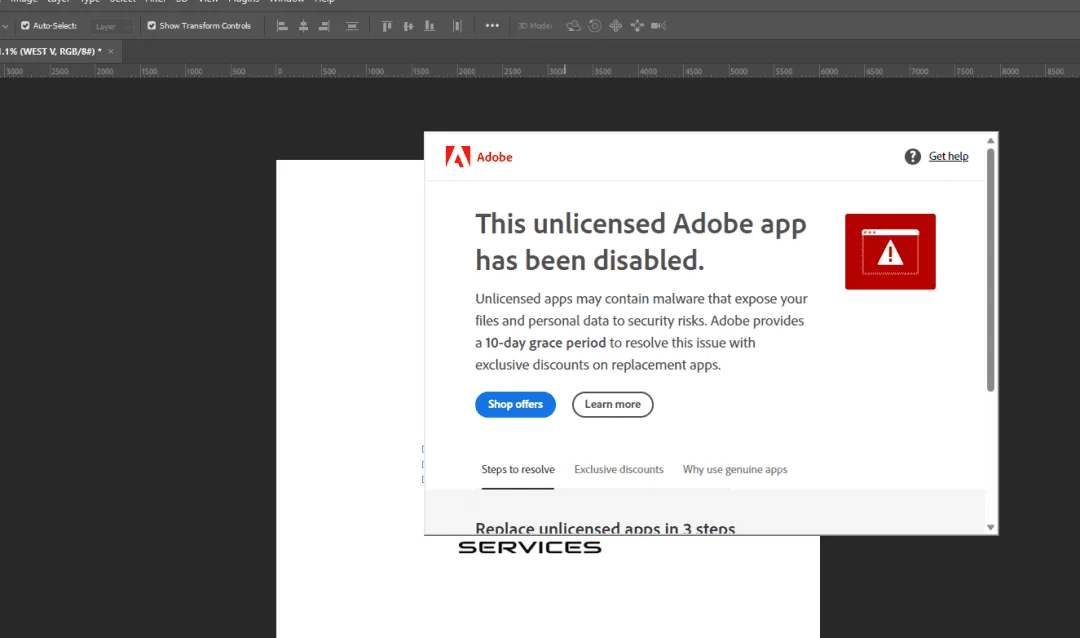This screenshot has height=638, width=1080.
Task: Select the 3D orbit camera icon
Action: [573, 26]
